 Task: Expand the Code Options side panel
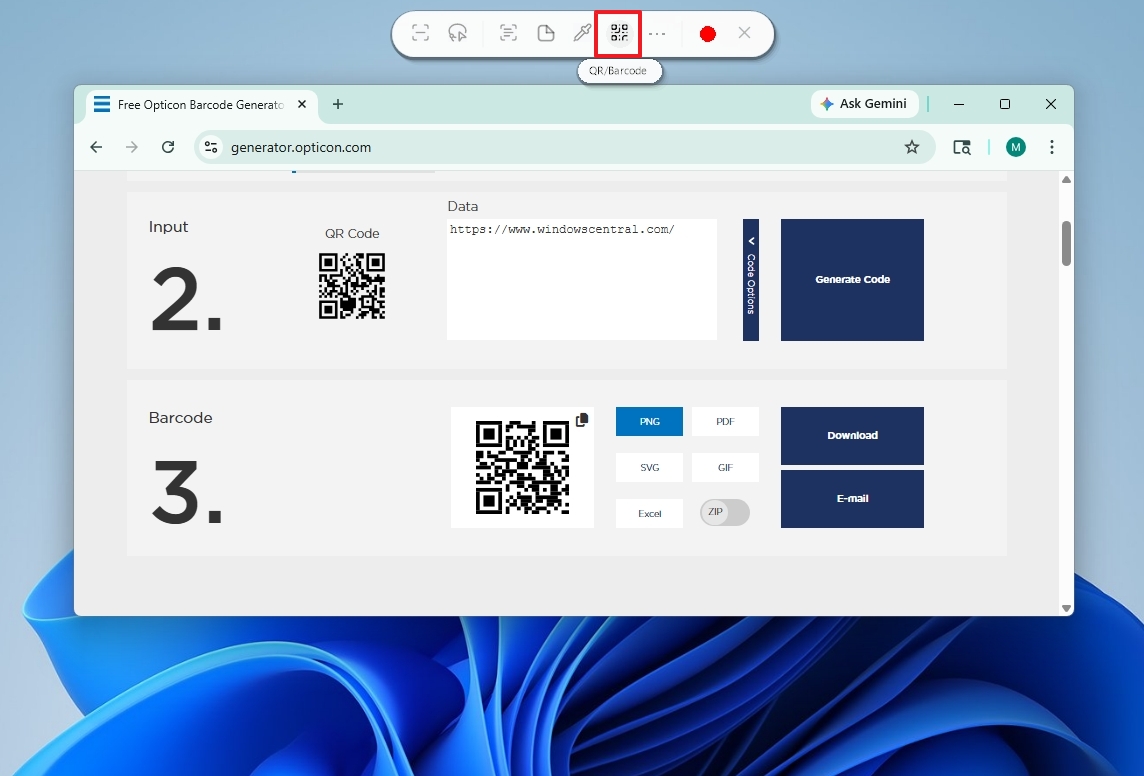[x=751, y=280]
